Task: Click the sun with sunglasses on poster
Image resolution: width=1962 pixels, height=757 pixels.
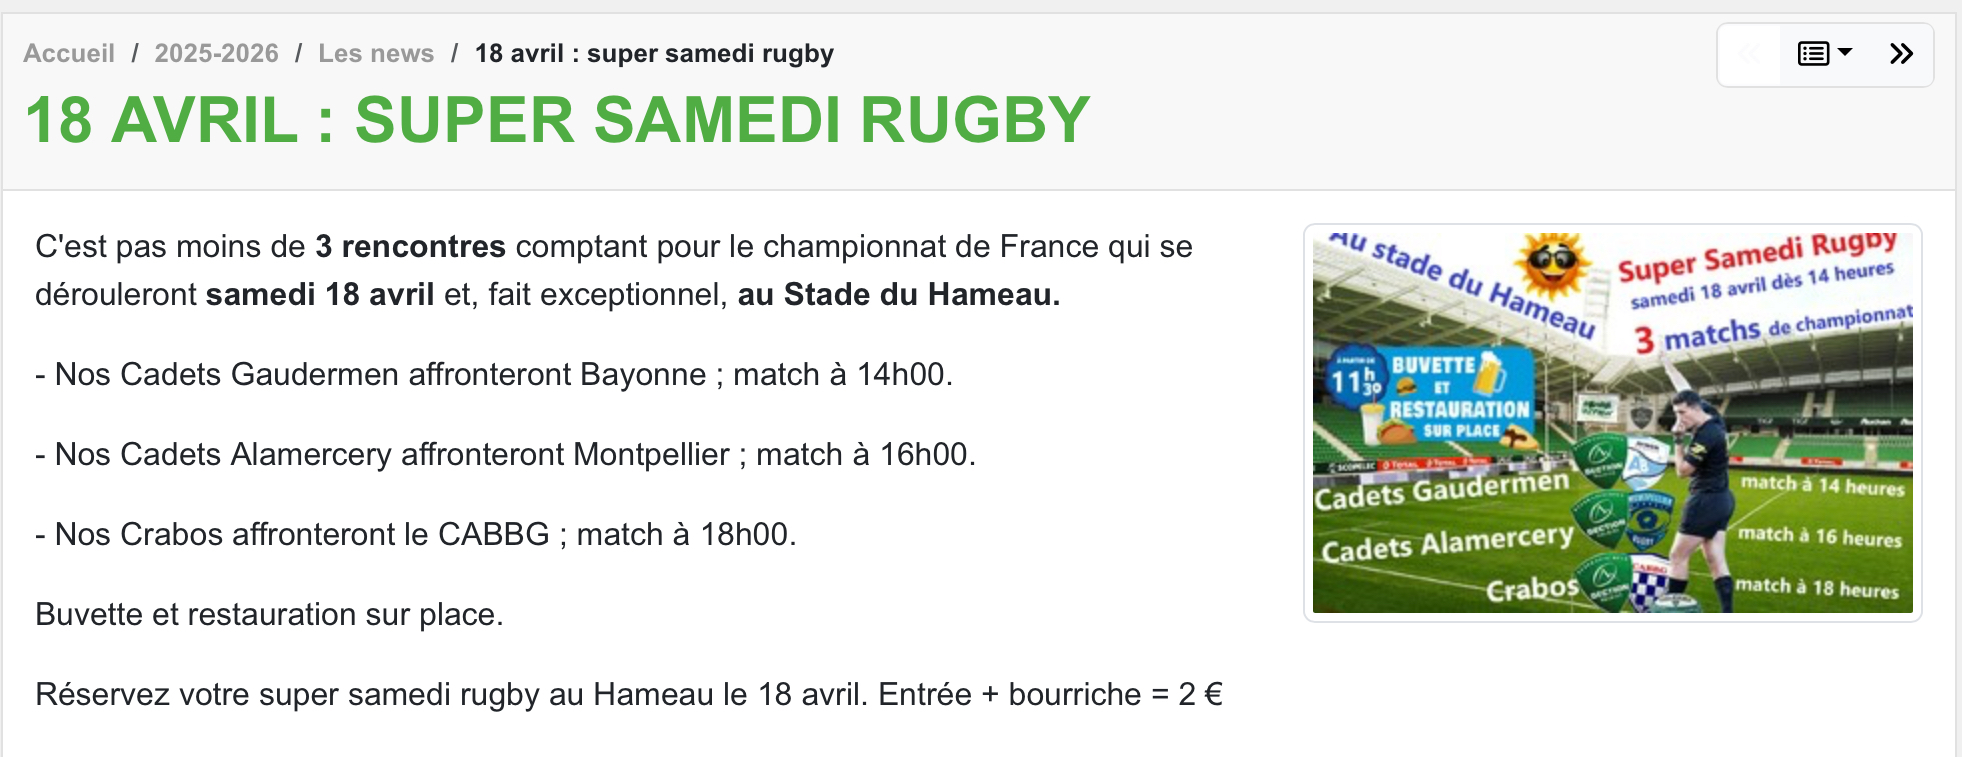Action: tap(1551, 265)
